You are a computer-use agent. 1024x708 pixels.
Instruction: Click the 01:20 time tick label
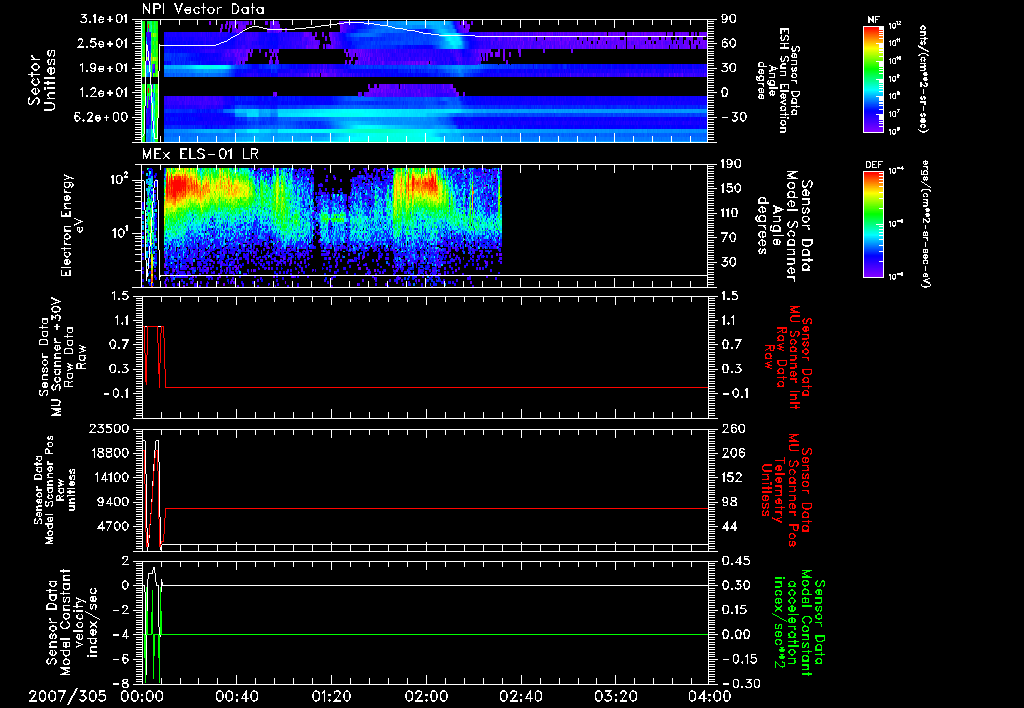(331, 696)
